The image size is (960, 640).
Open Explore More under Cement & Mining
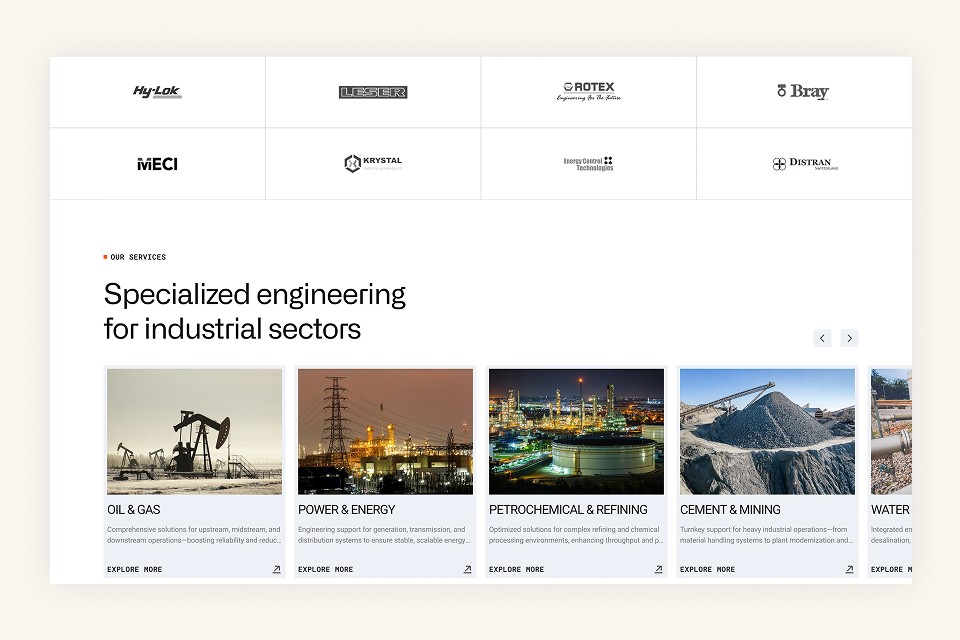pos(708,570)
